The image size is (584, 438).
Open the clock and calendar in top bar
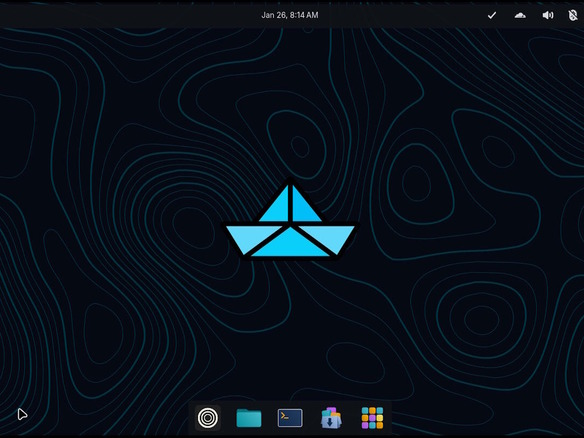click(290, 15)
